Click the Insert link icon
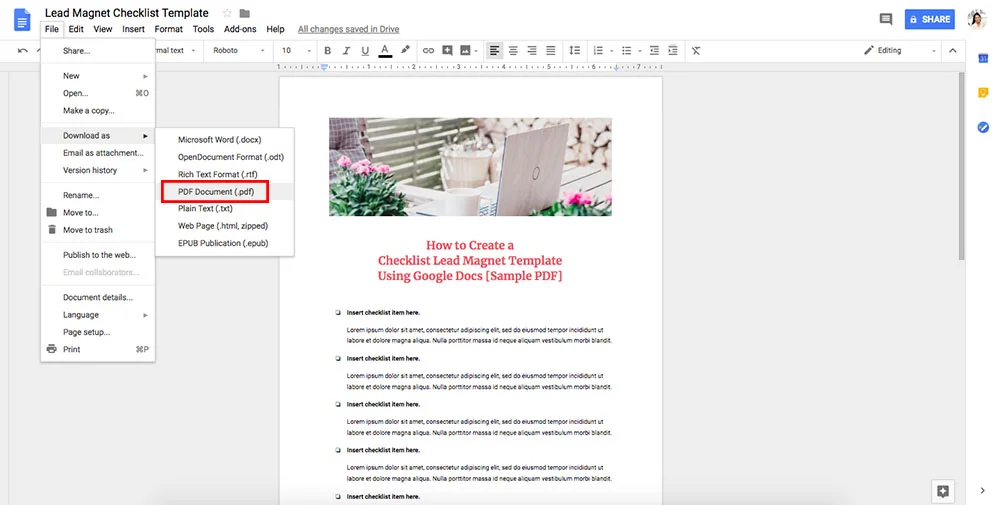The image size is (1000, 505). pyautogui.click(x=429, y=50)
